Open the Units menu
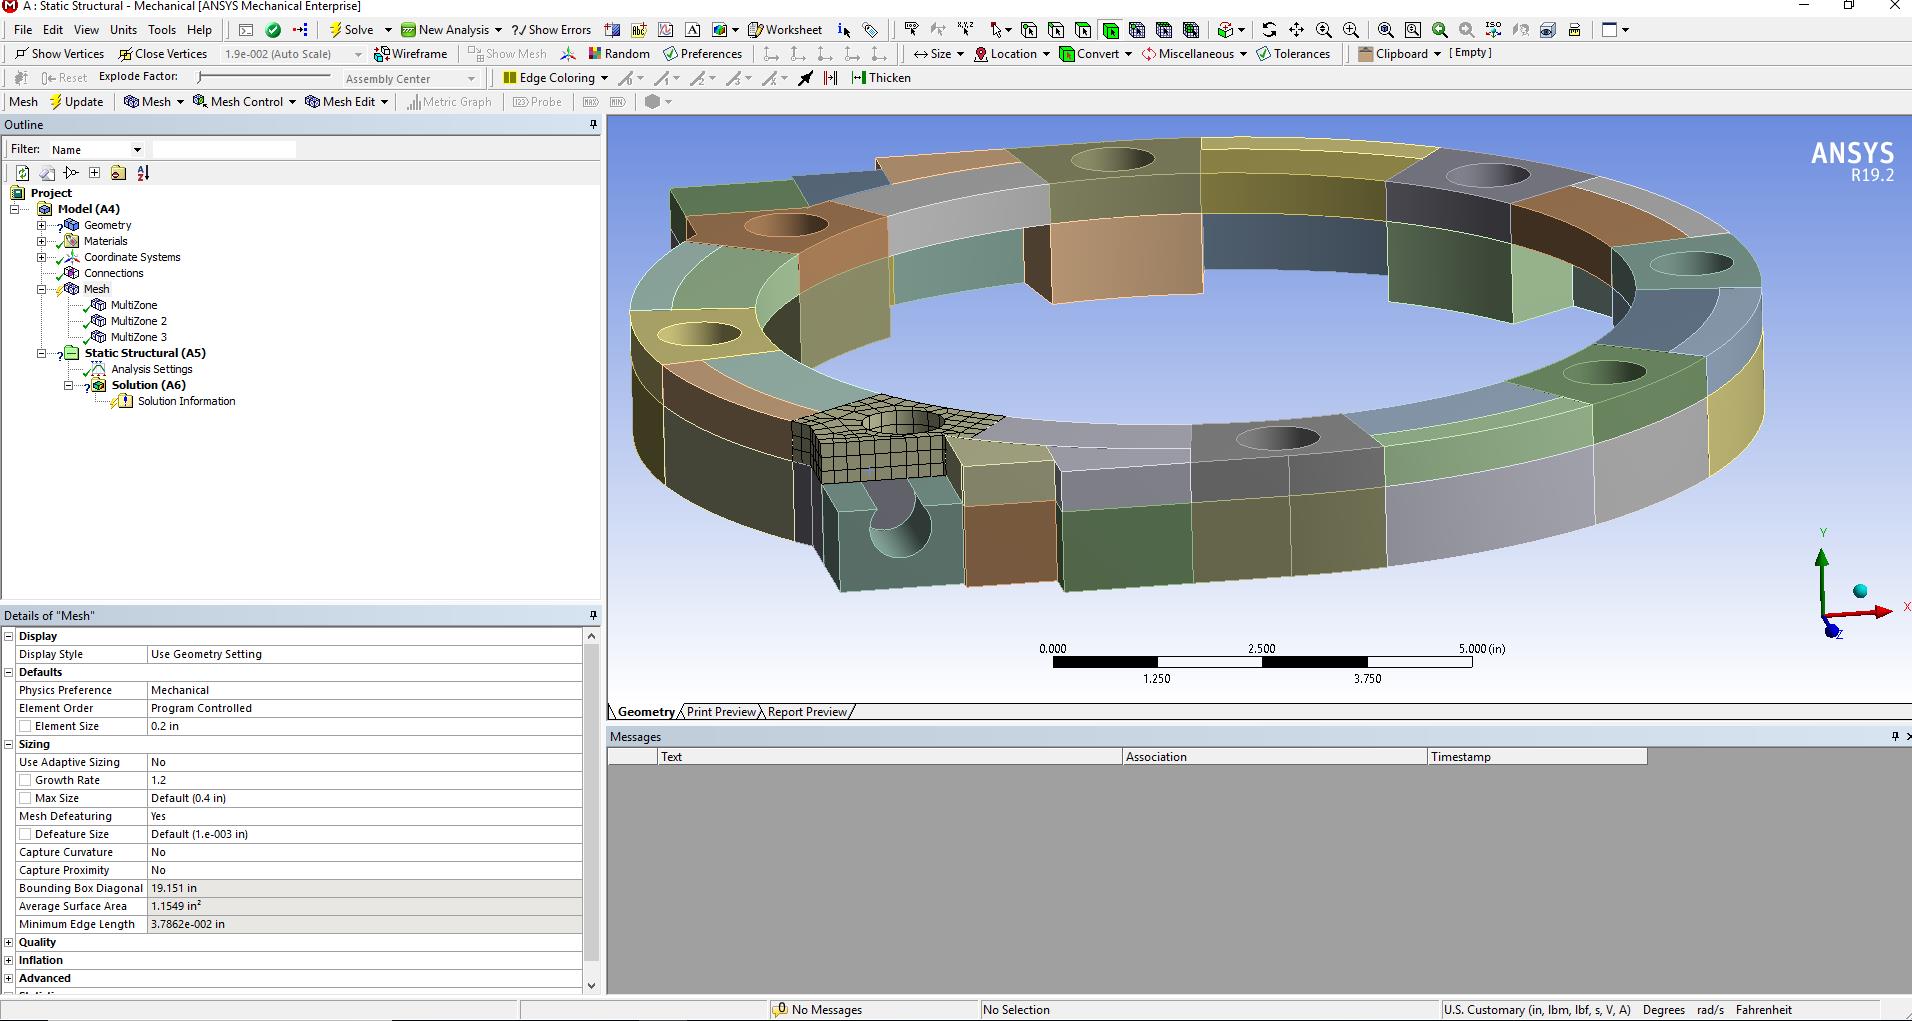 tap(124, 30)
